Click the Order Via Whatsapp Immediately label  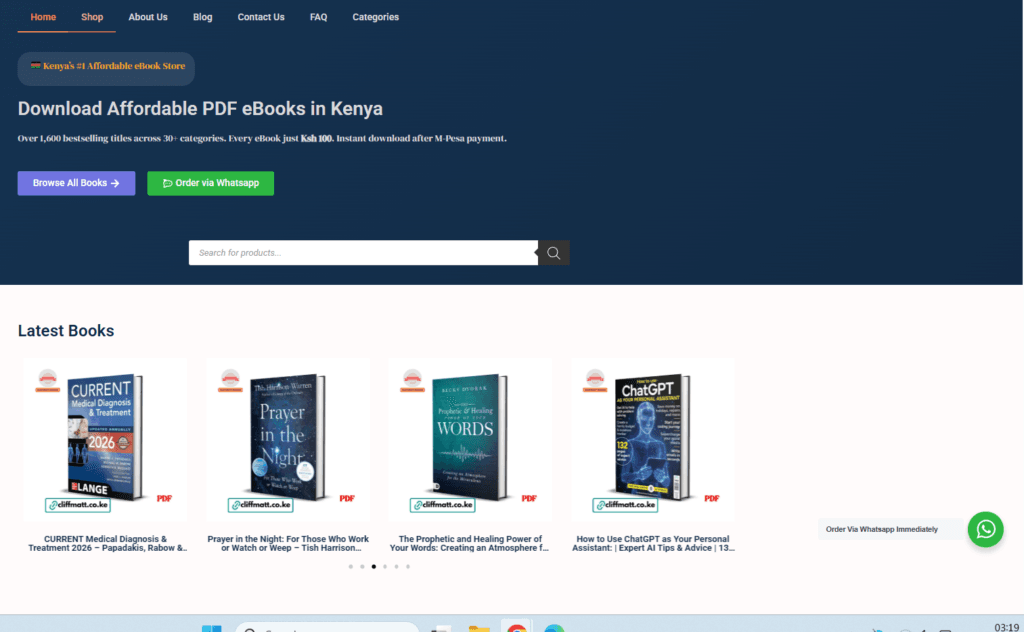pos(882,529)
